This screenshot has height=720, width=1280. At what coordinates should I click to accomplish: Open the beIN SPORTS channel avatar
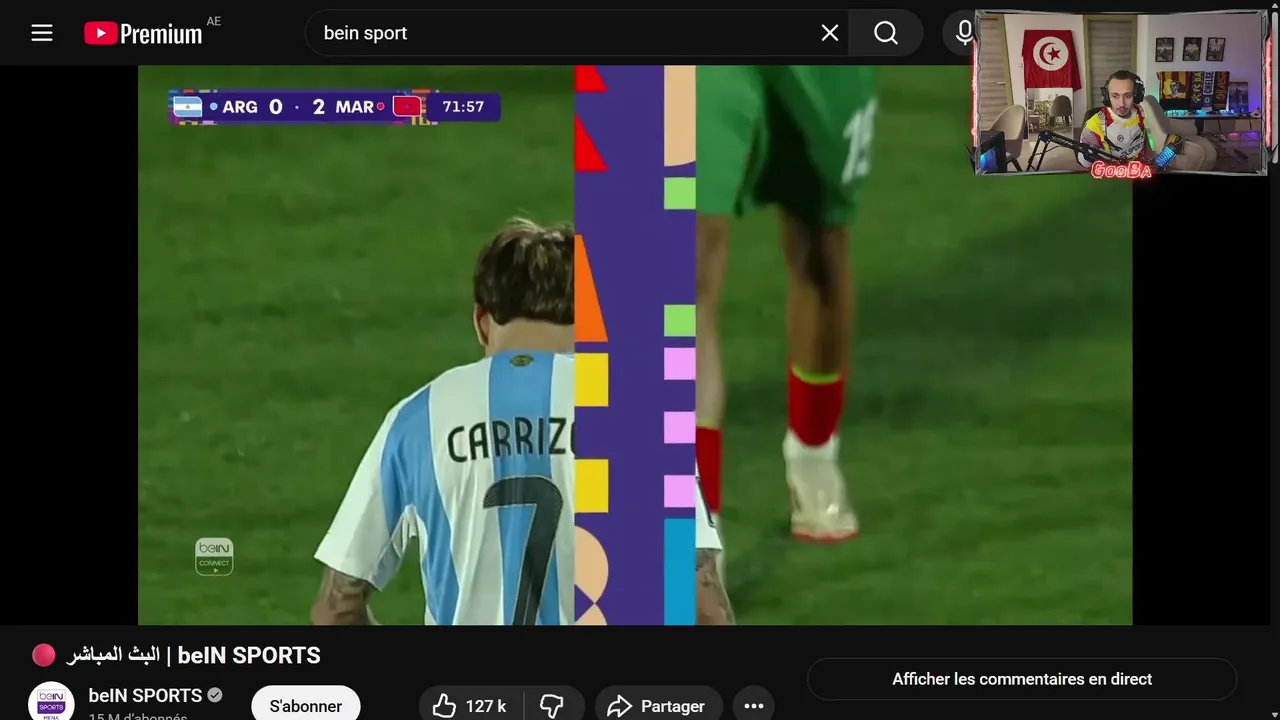(51, 702)
